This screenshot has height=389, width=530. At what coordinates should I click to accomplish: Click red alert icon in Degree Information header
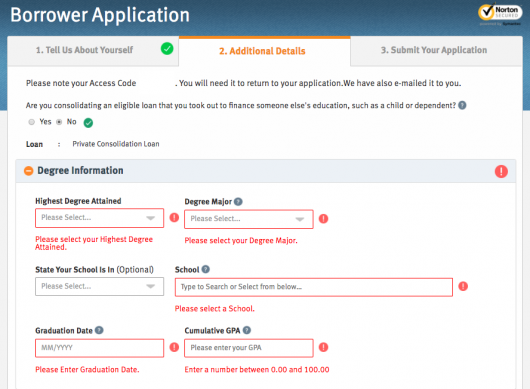tap(501, 171)
